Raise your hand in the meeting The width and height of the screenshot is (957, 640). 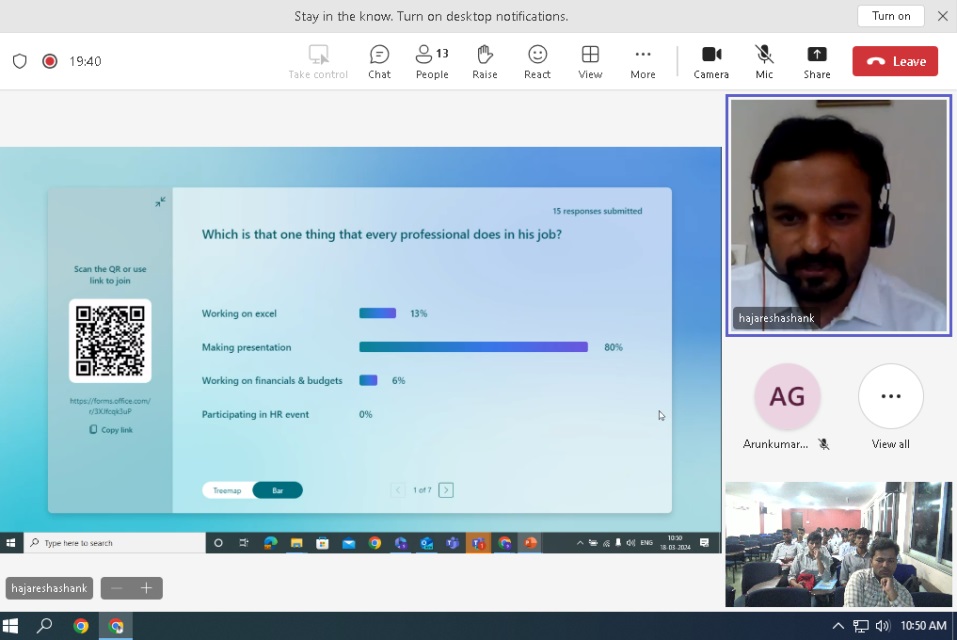(485, 62)
